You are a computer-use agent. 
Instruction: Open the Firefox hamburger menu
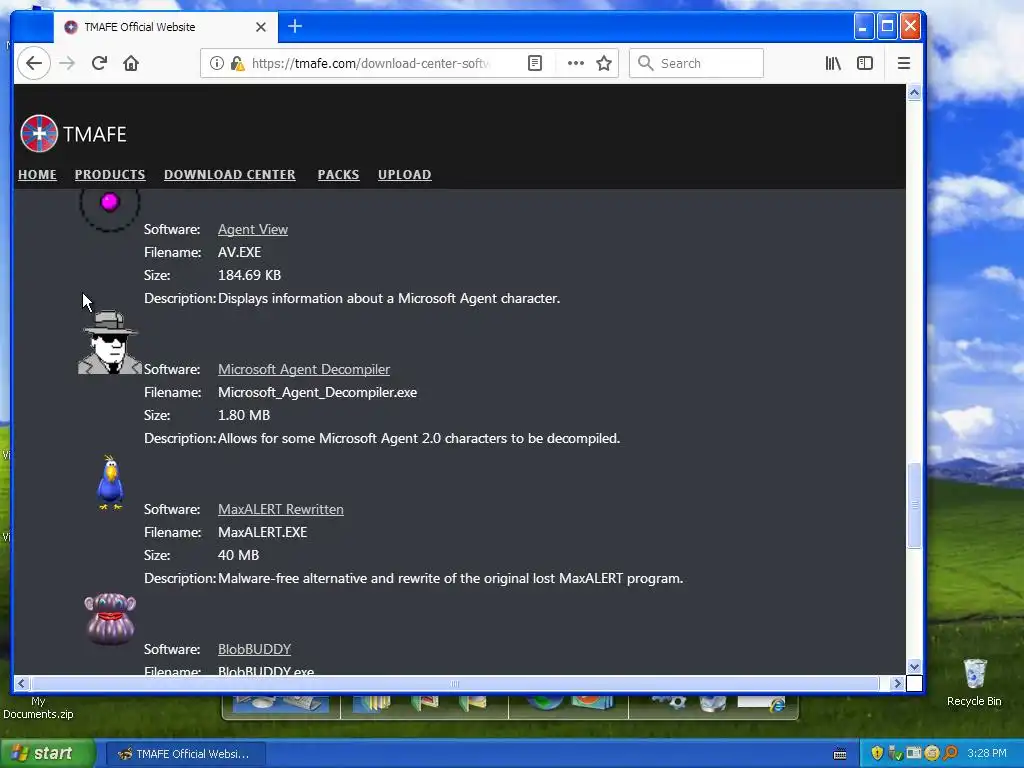904,63
